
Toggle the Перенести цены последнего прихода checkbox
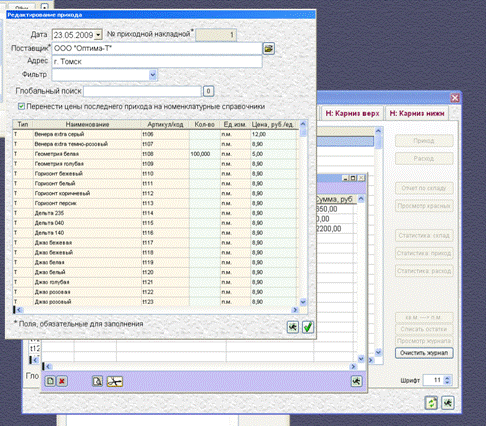pyautogui.click(x=21, y=106)
